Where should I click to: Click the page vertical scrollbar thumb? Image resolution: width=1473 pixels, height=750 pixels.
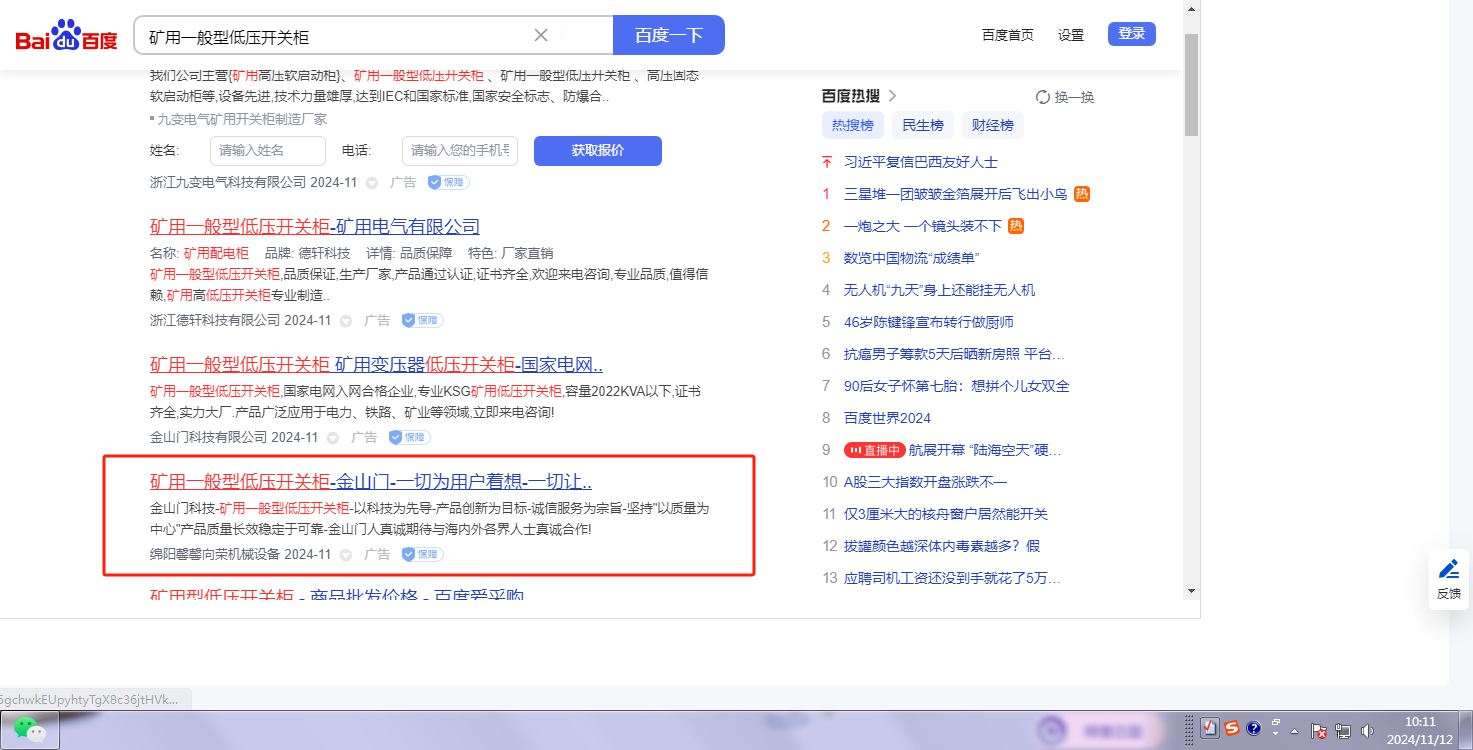(1190, 85)
